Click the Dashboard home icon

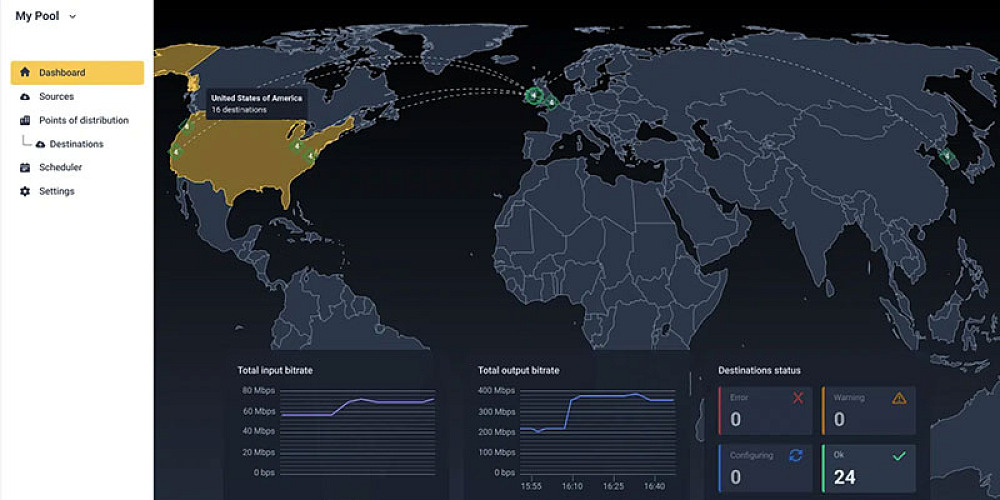[25, 73]
